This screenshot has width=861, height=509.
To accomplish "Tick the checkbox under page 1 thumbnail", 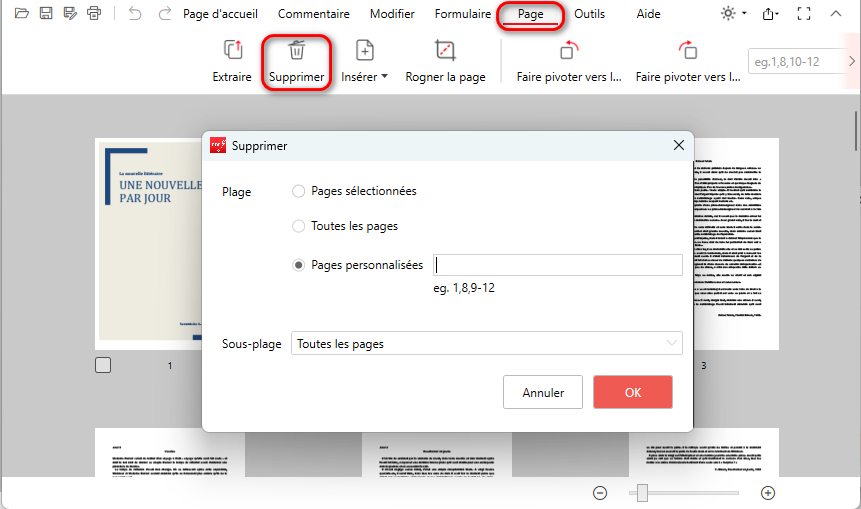I will coord(103,365).
